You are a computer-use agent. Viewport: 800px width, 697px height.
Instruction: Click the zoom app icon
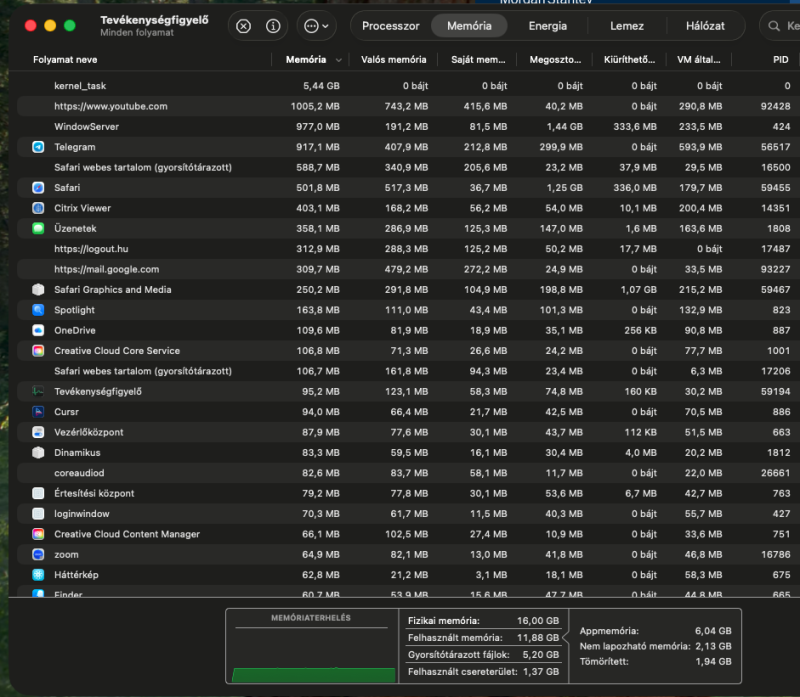pyautogui.click(x=38, y=555)
